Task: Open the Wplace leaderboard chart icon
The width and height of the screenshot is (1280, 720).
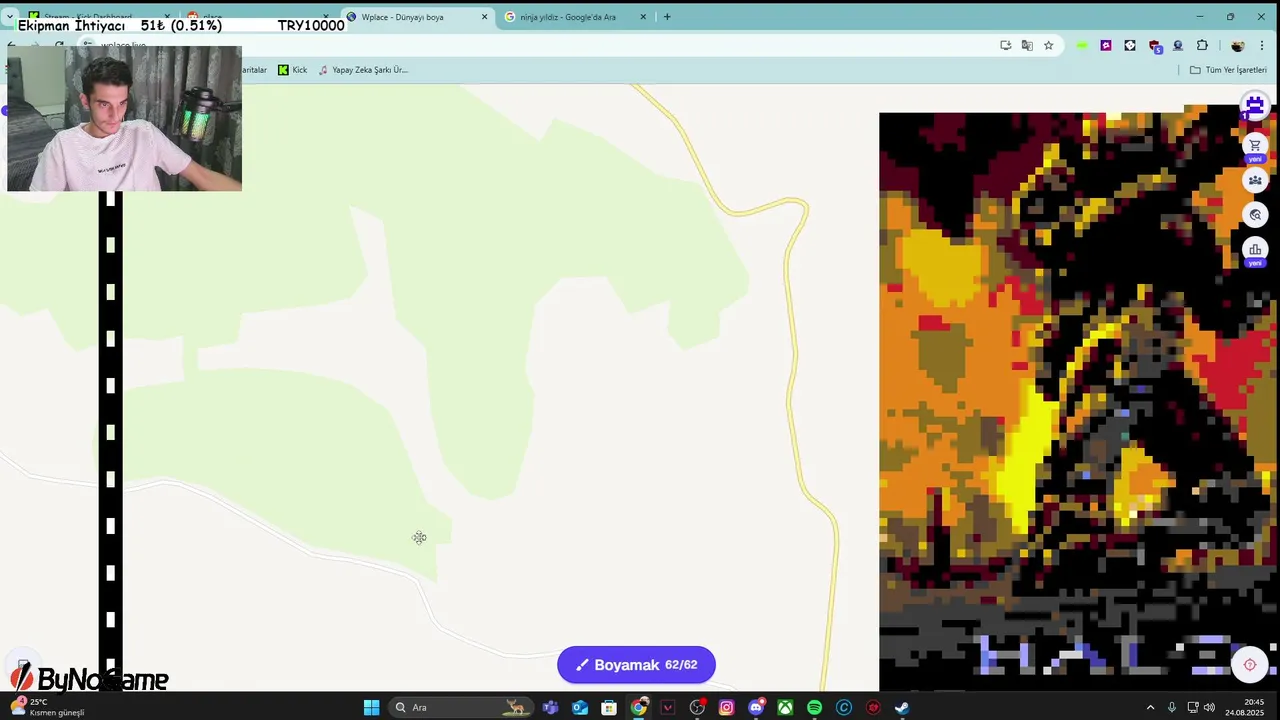Action: click(1255, 250)
